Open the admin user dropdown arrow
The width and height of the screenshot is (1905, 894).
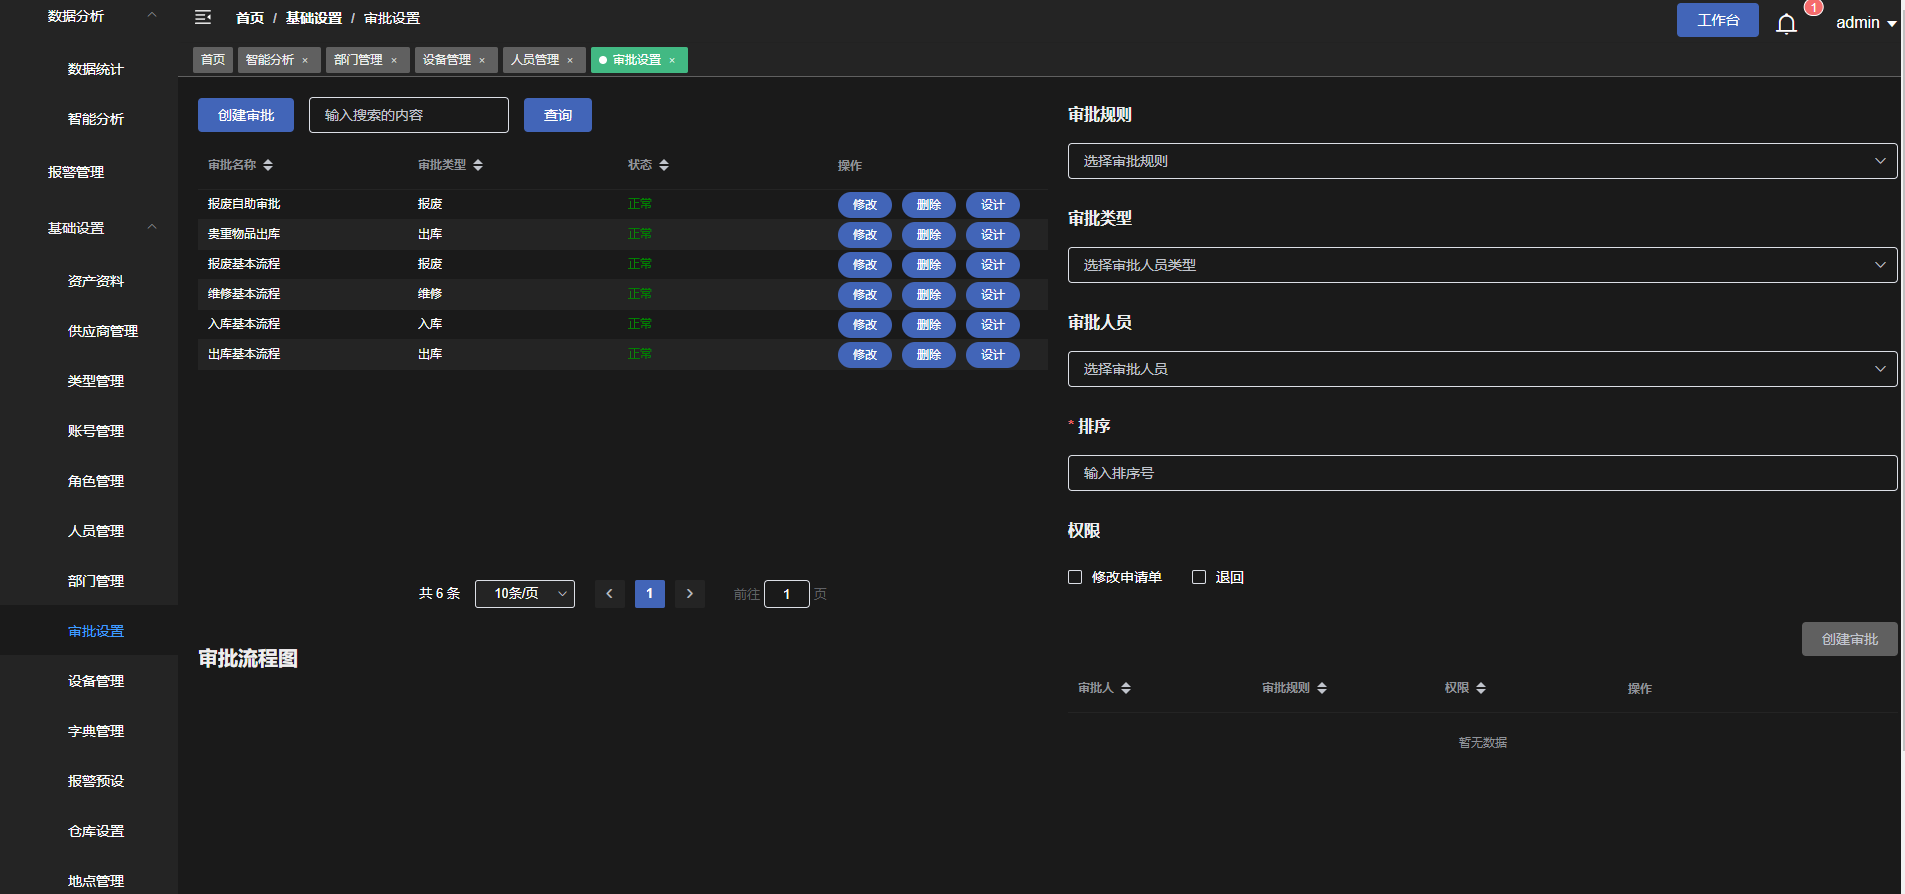click(1892, 23)
